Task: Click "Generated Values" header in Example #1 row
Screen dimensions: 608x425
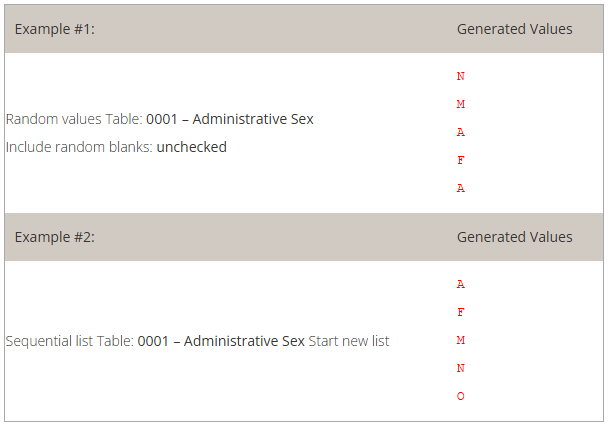Action: (x=514, y=29)
